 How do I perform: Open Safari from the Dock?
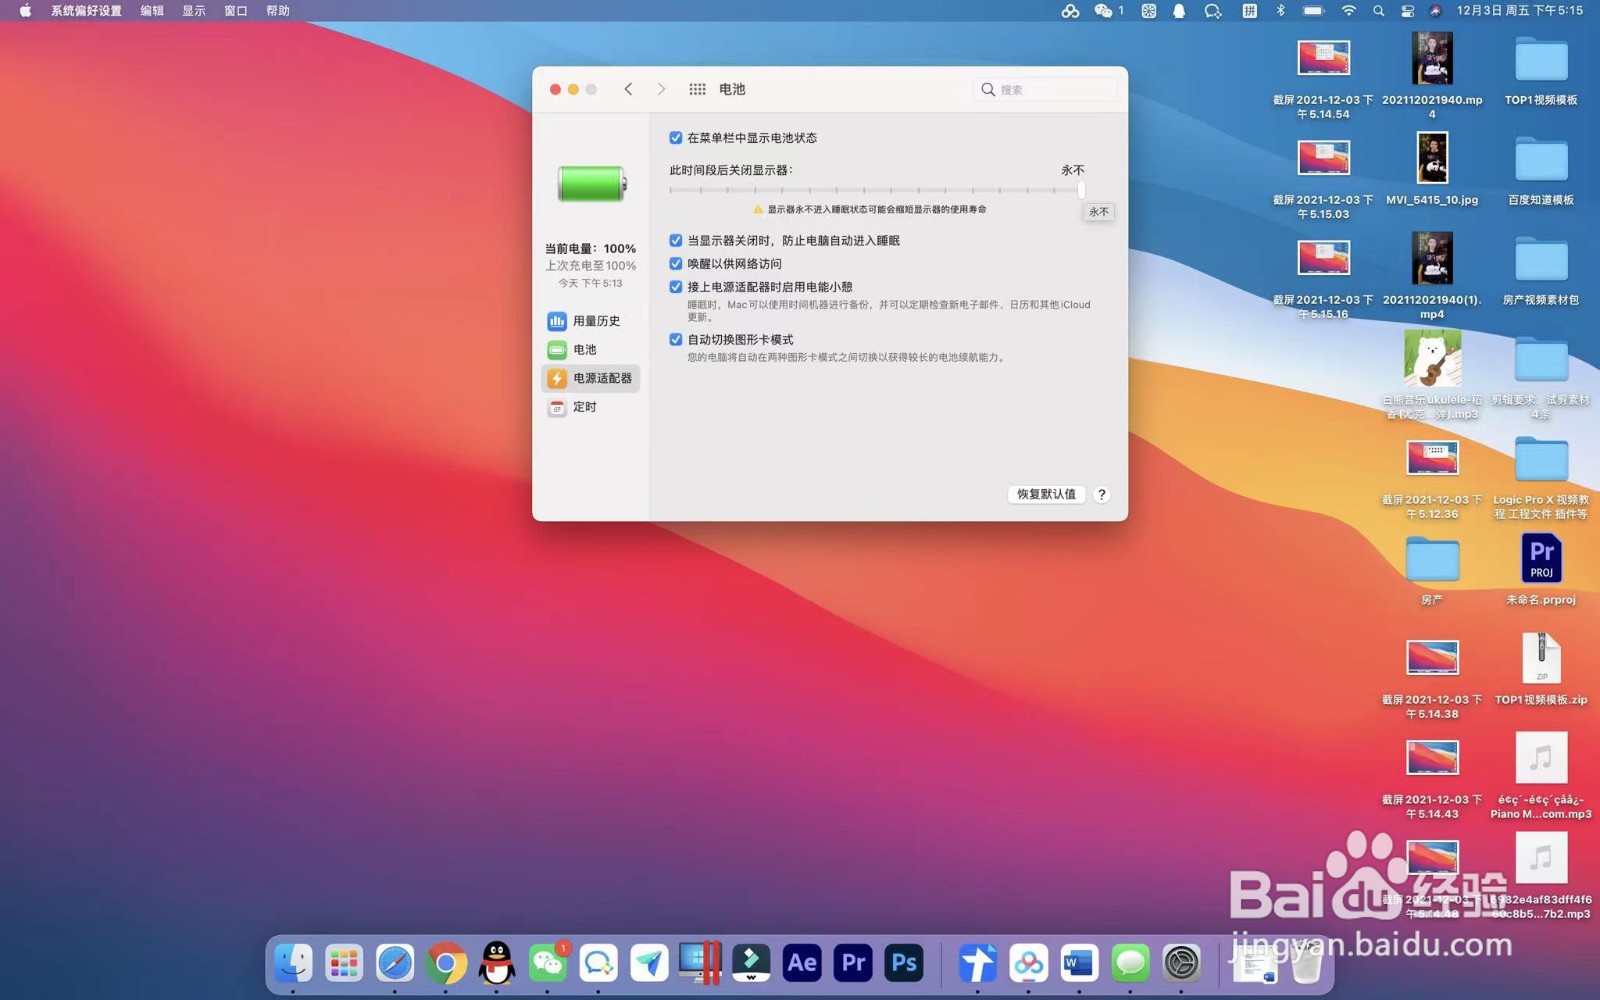click(x=395, y=963)
